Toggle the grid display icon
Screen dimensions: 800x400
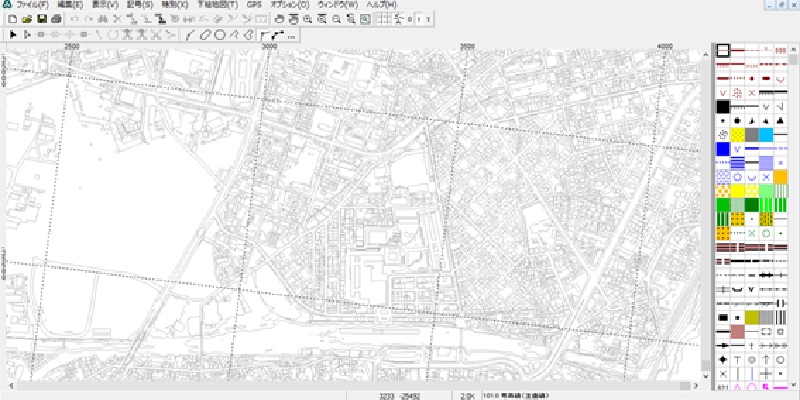click(383, 19)
